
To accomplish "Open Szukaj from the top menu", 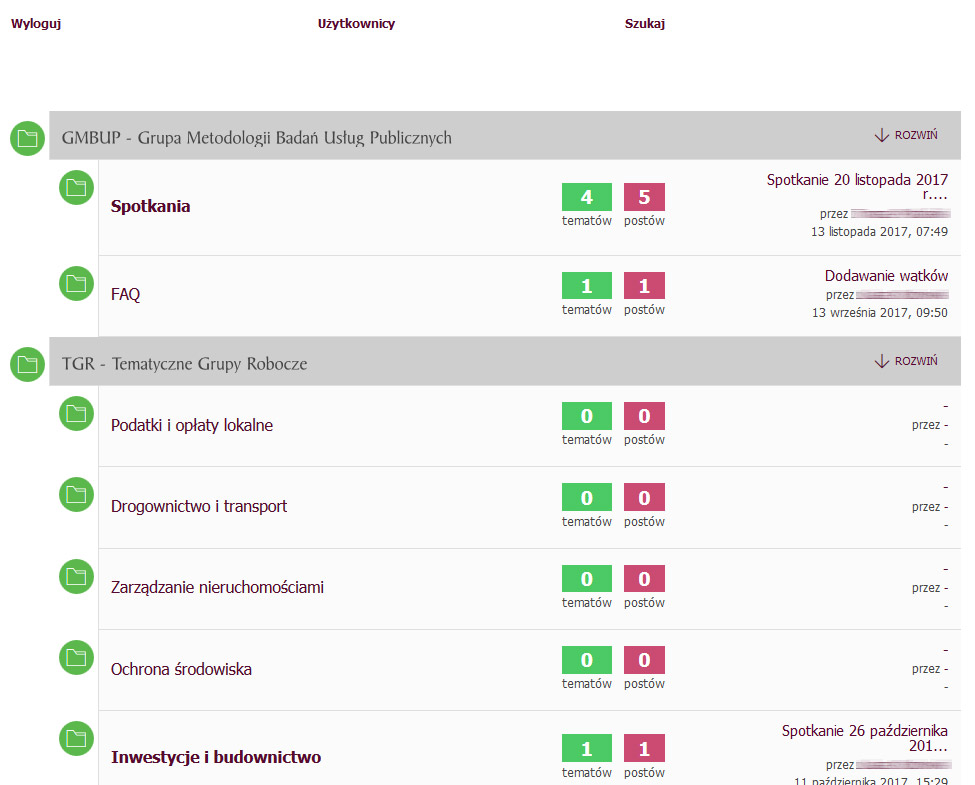I will [645, 24].
